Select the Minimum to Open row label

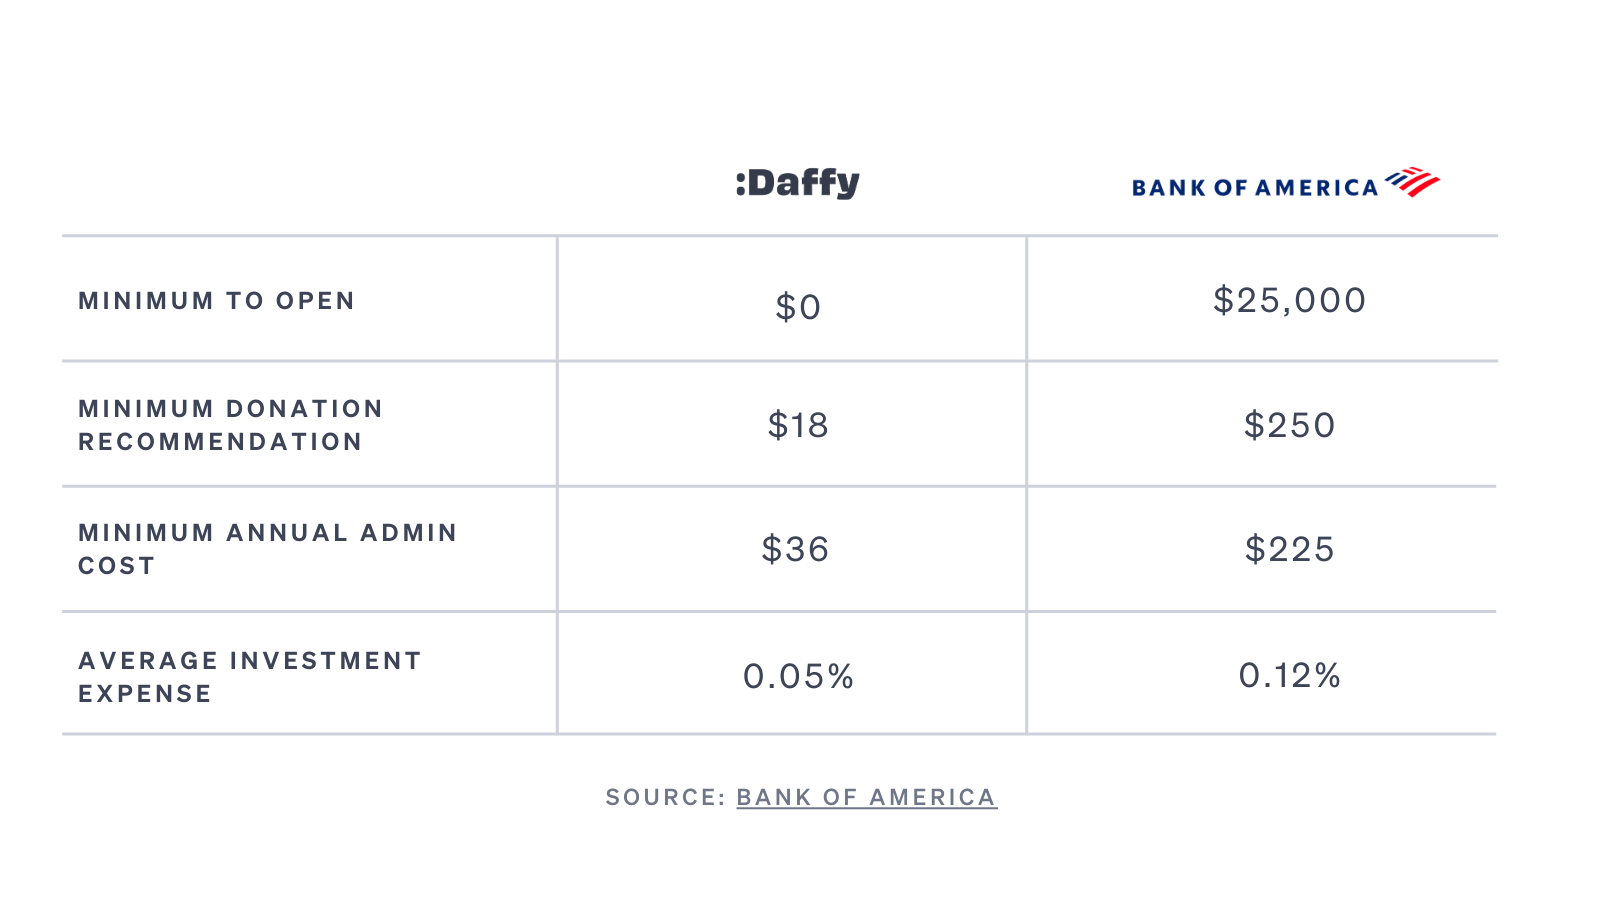point(217,301)
